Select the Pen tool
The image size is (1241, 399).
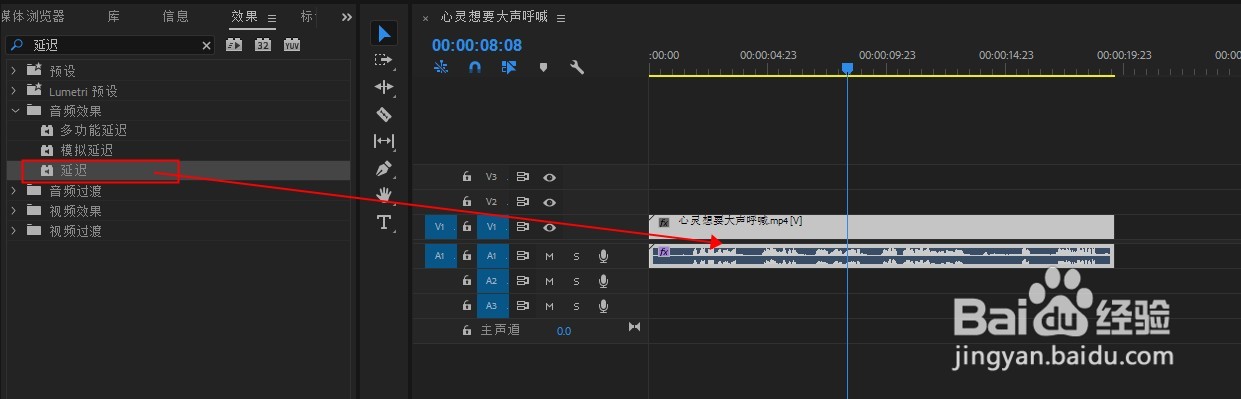384,168
